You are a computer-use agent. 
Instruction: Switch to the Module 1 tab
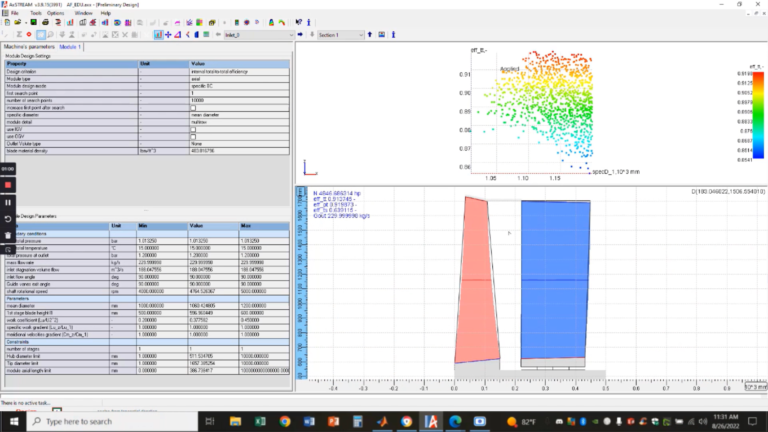click(x=70, y=47)
